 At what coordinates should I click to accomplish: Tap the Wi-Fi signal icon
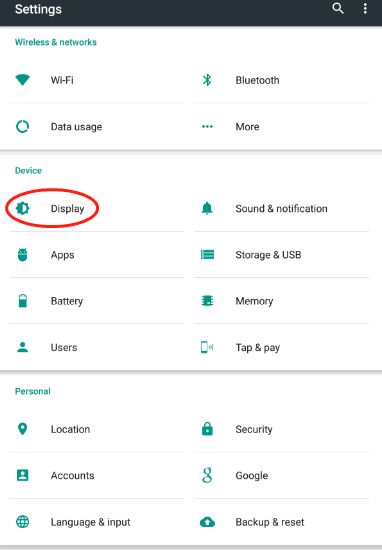[x=22, y=80]
